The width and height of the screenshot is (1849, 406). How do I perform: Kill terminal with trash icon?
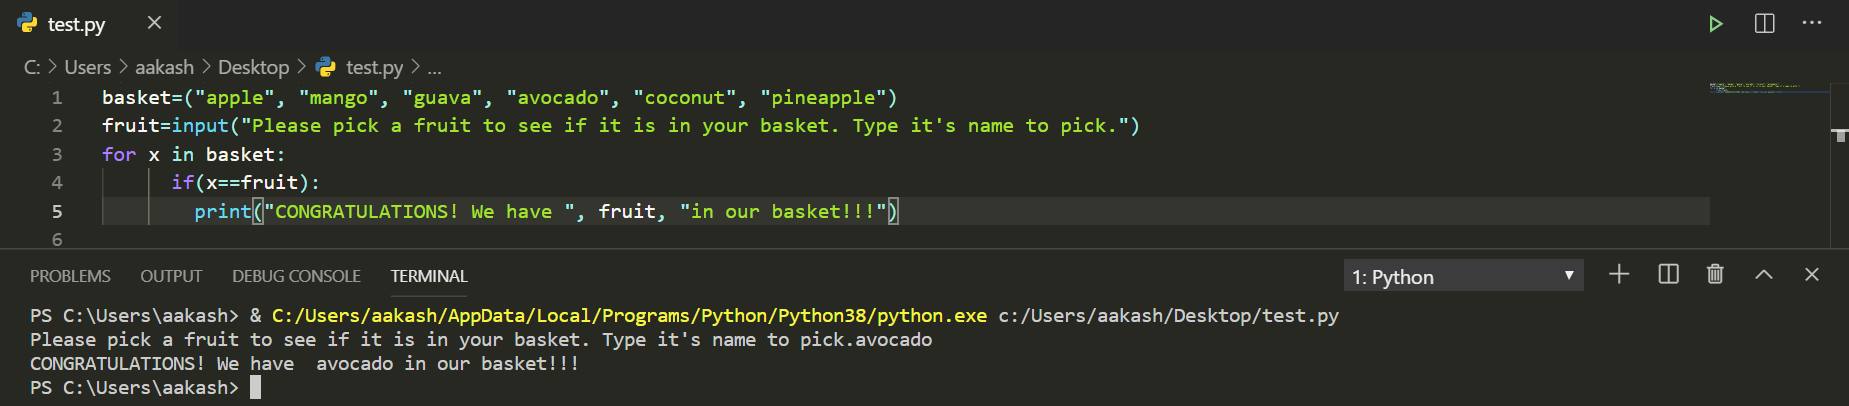(x=1715, y=275)
